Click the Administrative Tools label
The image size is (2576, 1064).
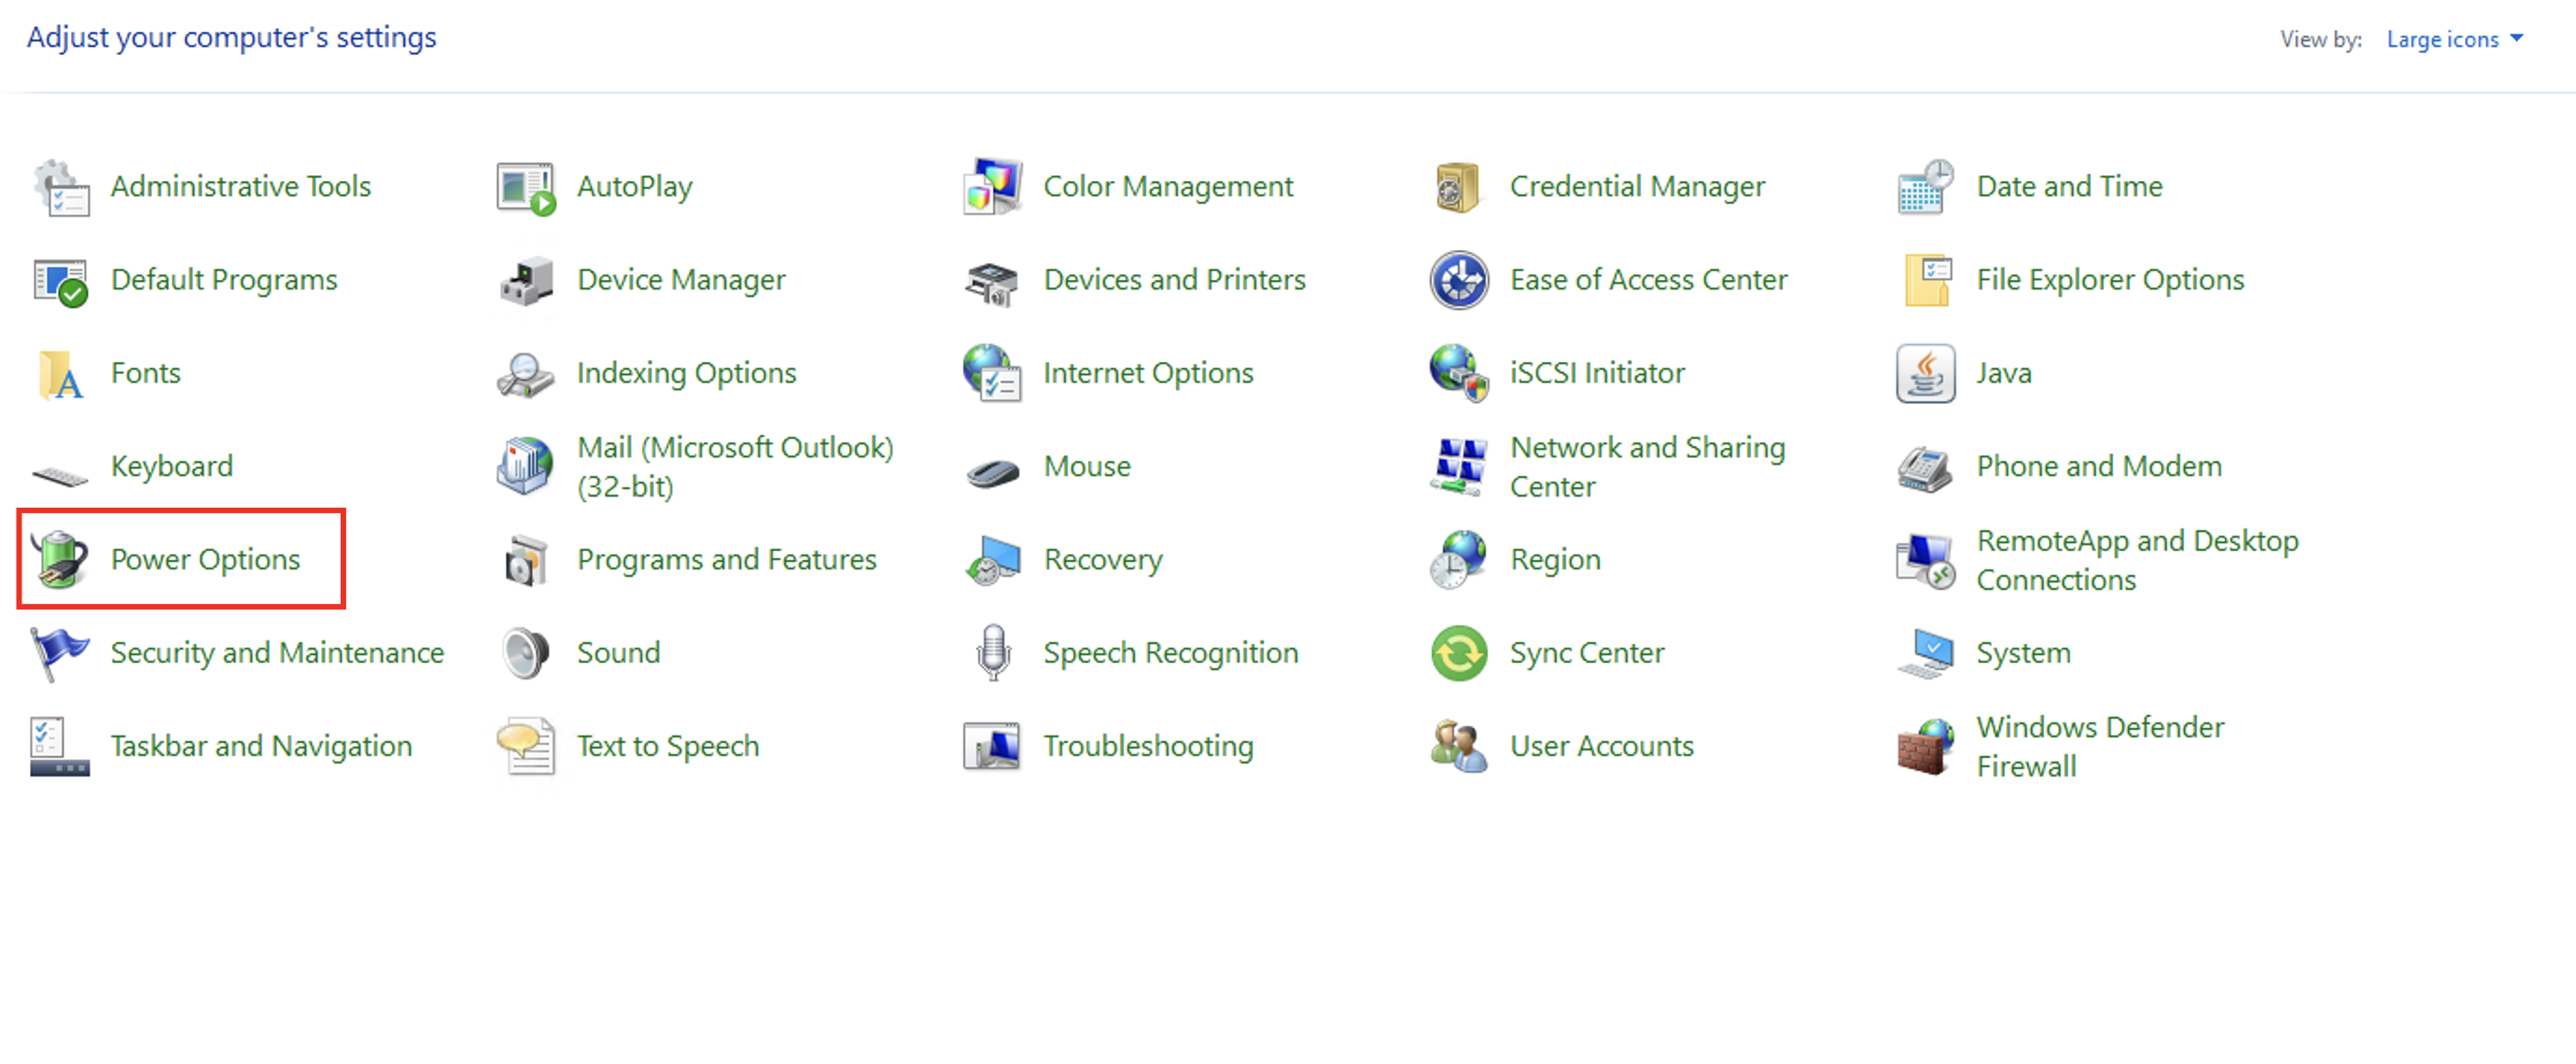pyautogui.click(x=240, y=186)
